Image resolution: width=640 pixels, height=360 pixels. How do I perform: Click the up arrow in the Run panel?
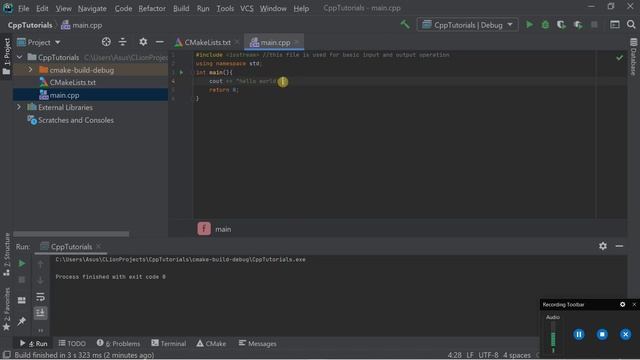[x=40, y=264]
